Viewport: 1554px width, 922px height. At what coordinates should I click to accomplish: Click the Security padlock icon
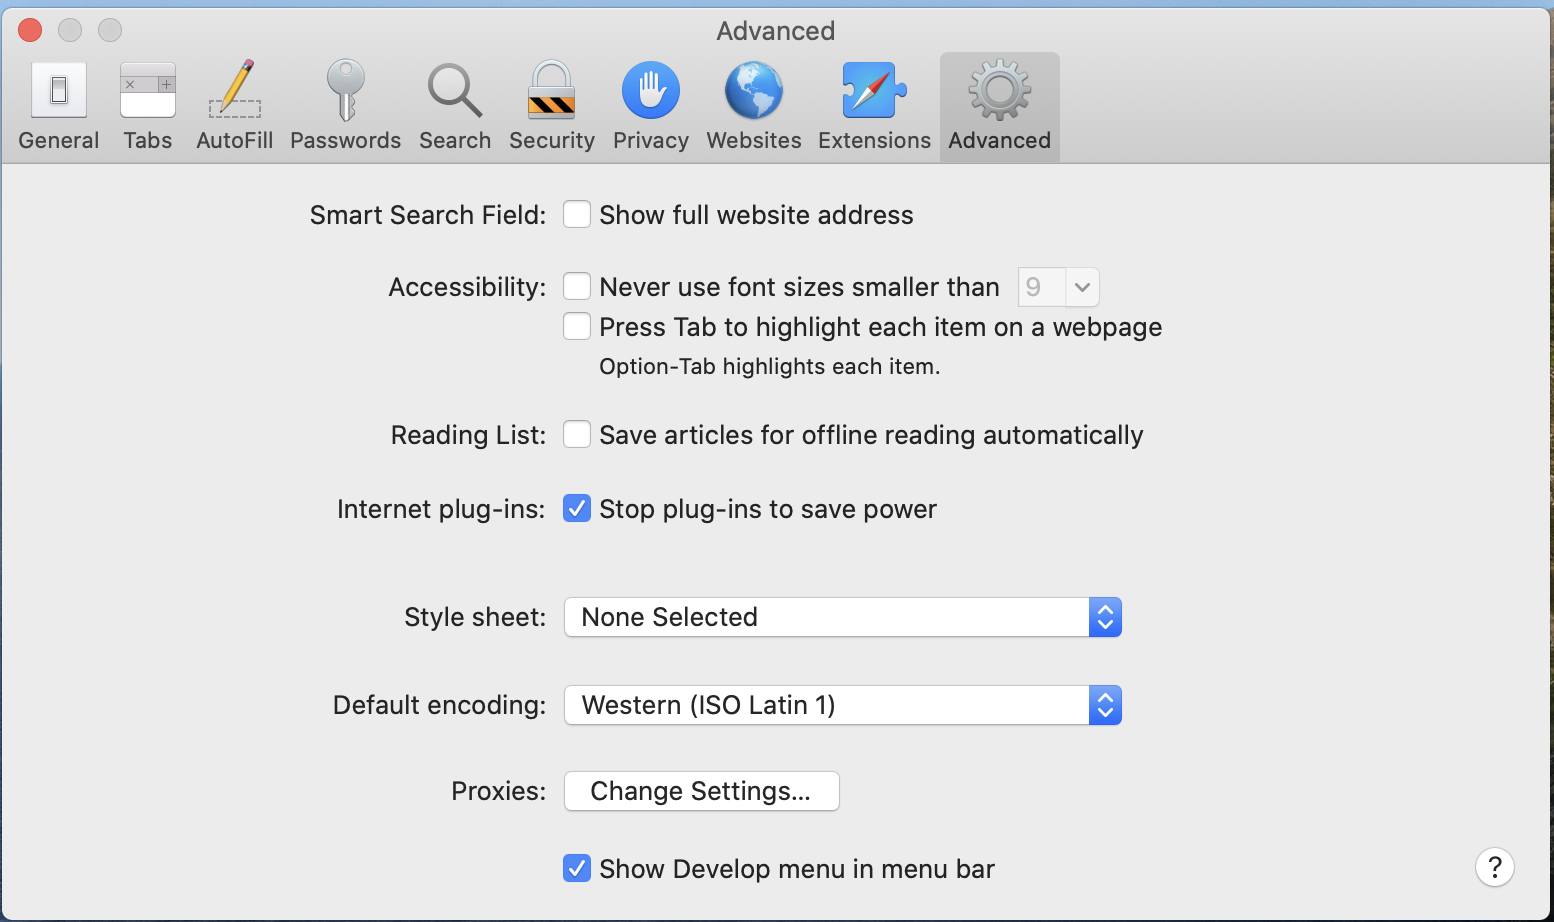(x=551, y=106)
